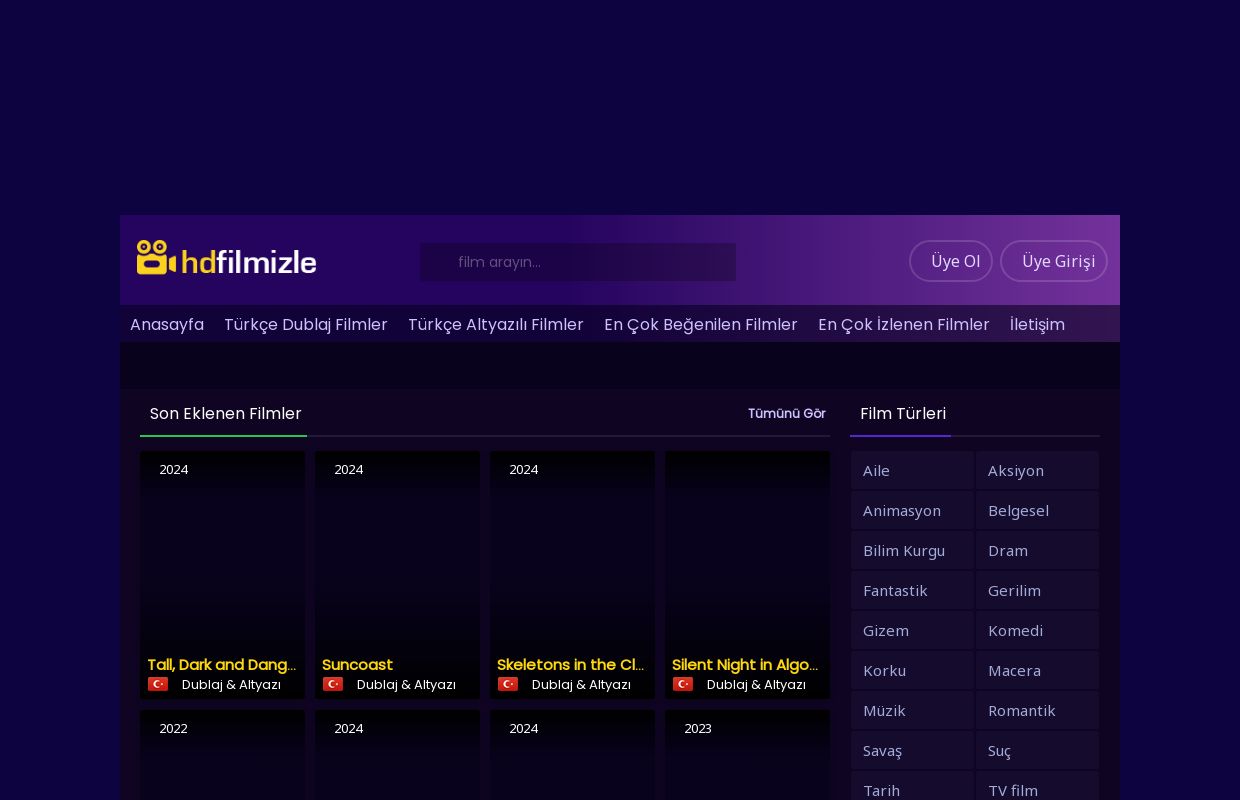
Task: Click the Üye Ol button
Action: click(951, 261)
